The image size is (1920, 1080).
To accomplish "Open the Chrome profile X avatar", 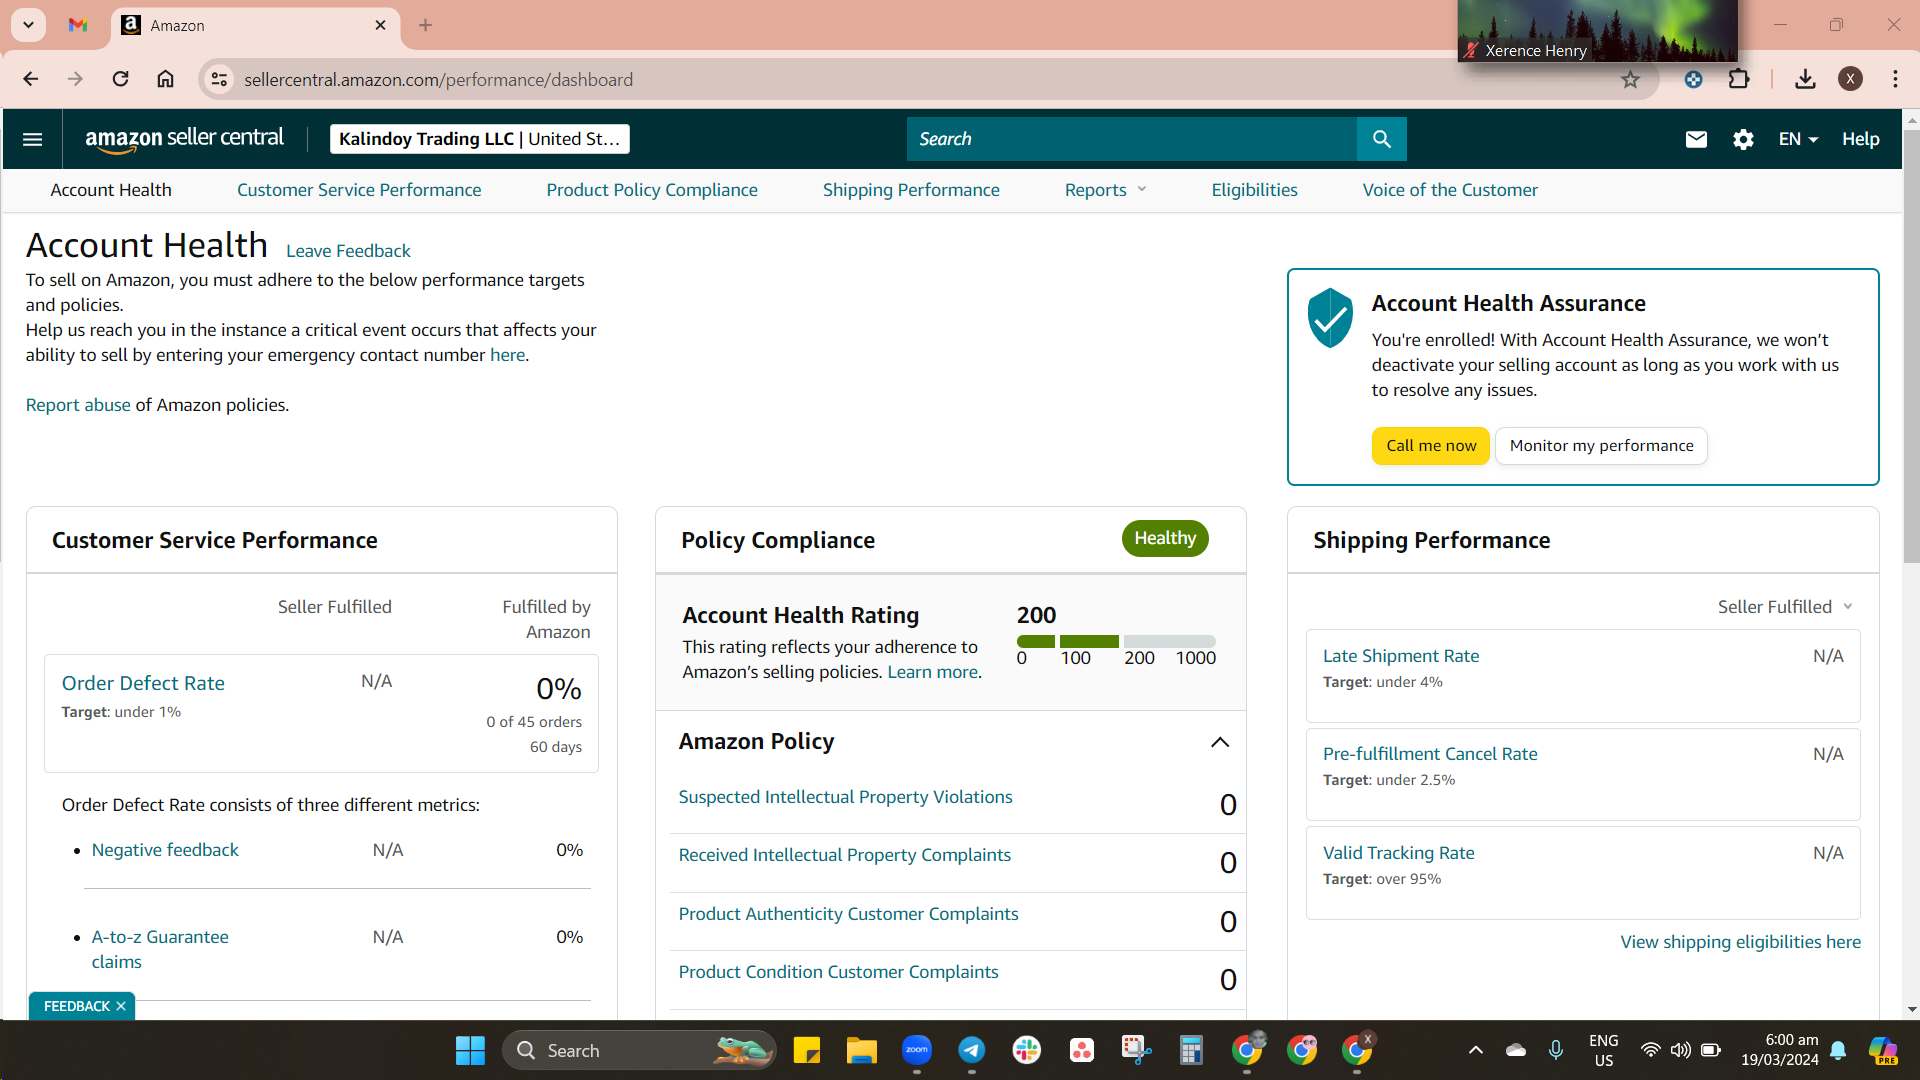I will coord(1850,79).
